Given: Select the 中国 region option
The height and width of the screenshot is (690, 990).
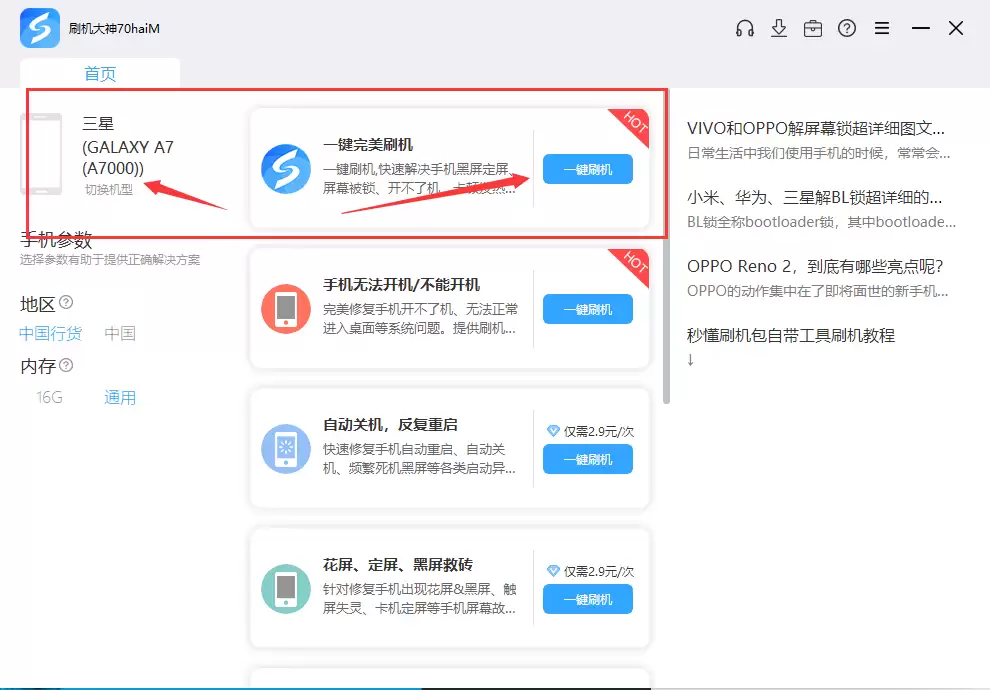Looking at the screenshot, I should pos(120,333).
